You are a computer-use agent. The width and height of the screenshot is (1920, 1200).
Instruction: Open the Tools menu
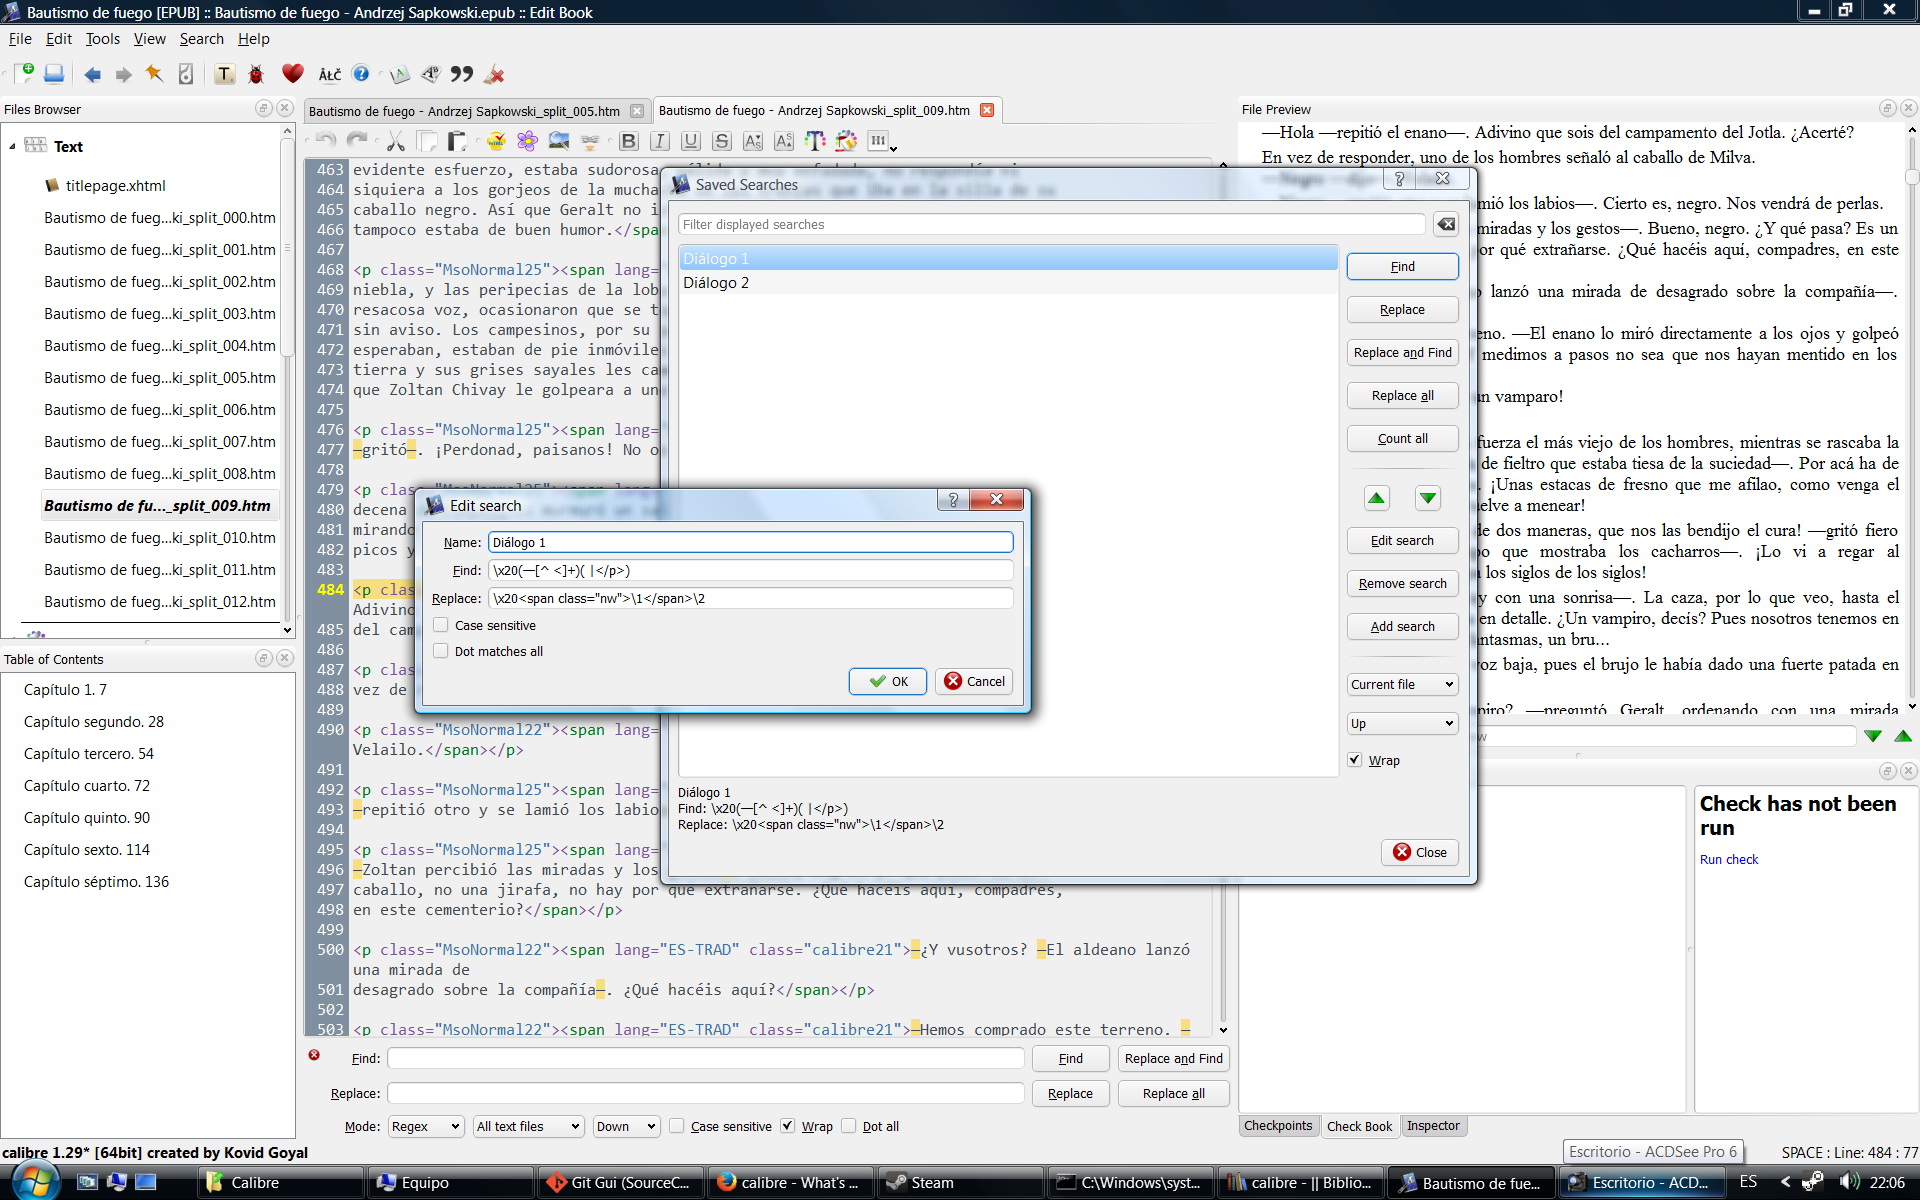click(x=102, y=39)
